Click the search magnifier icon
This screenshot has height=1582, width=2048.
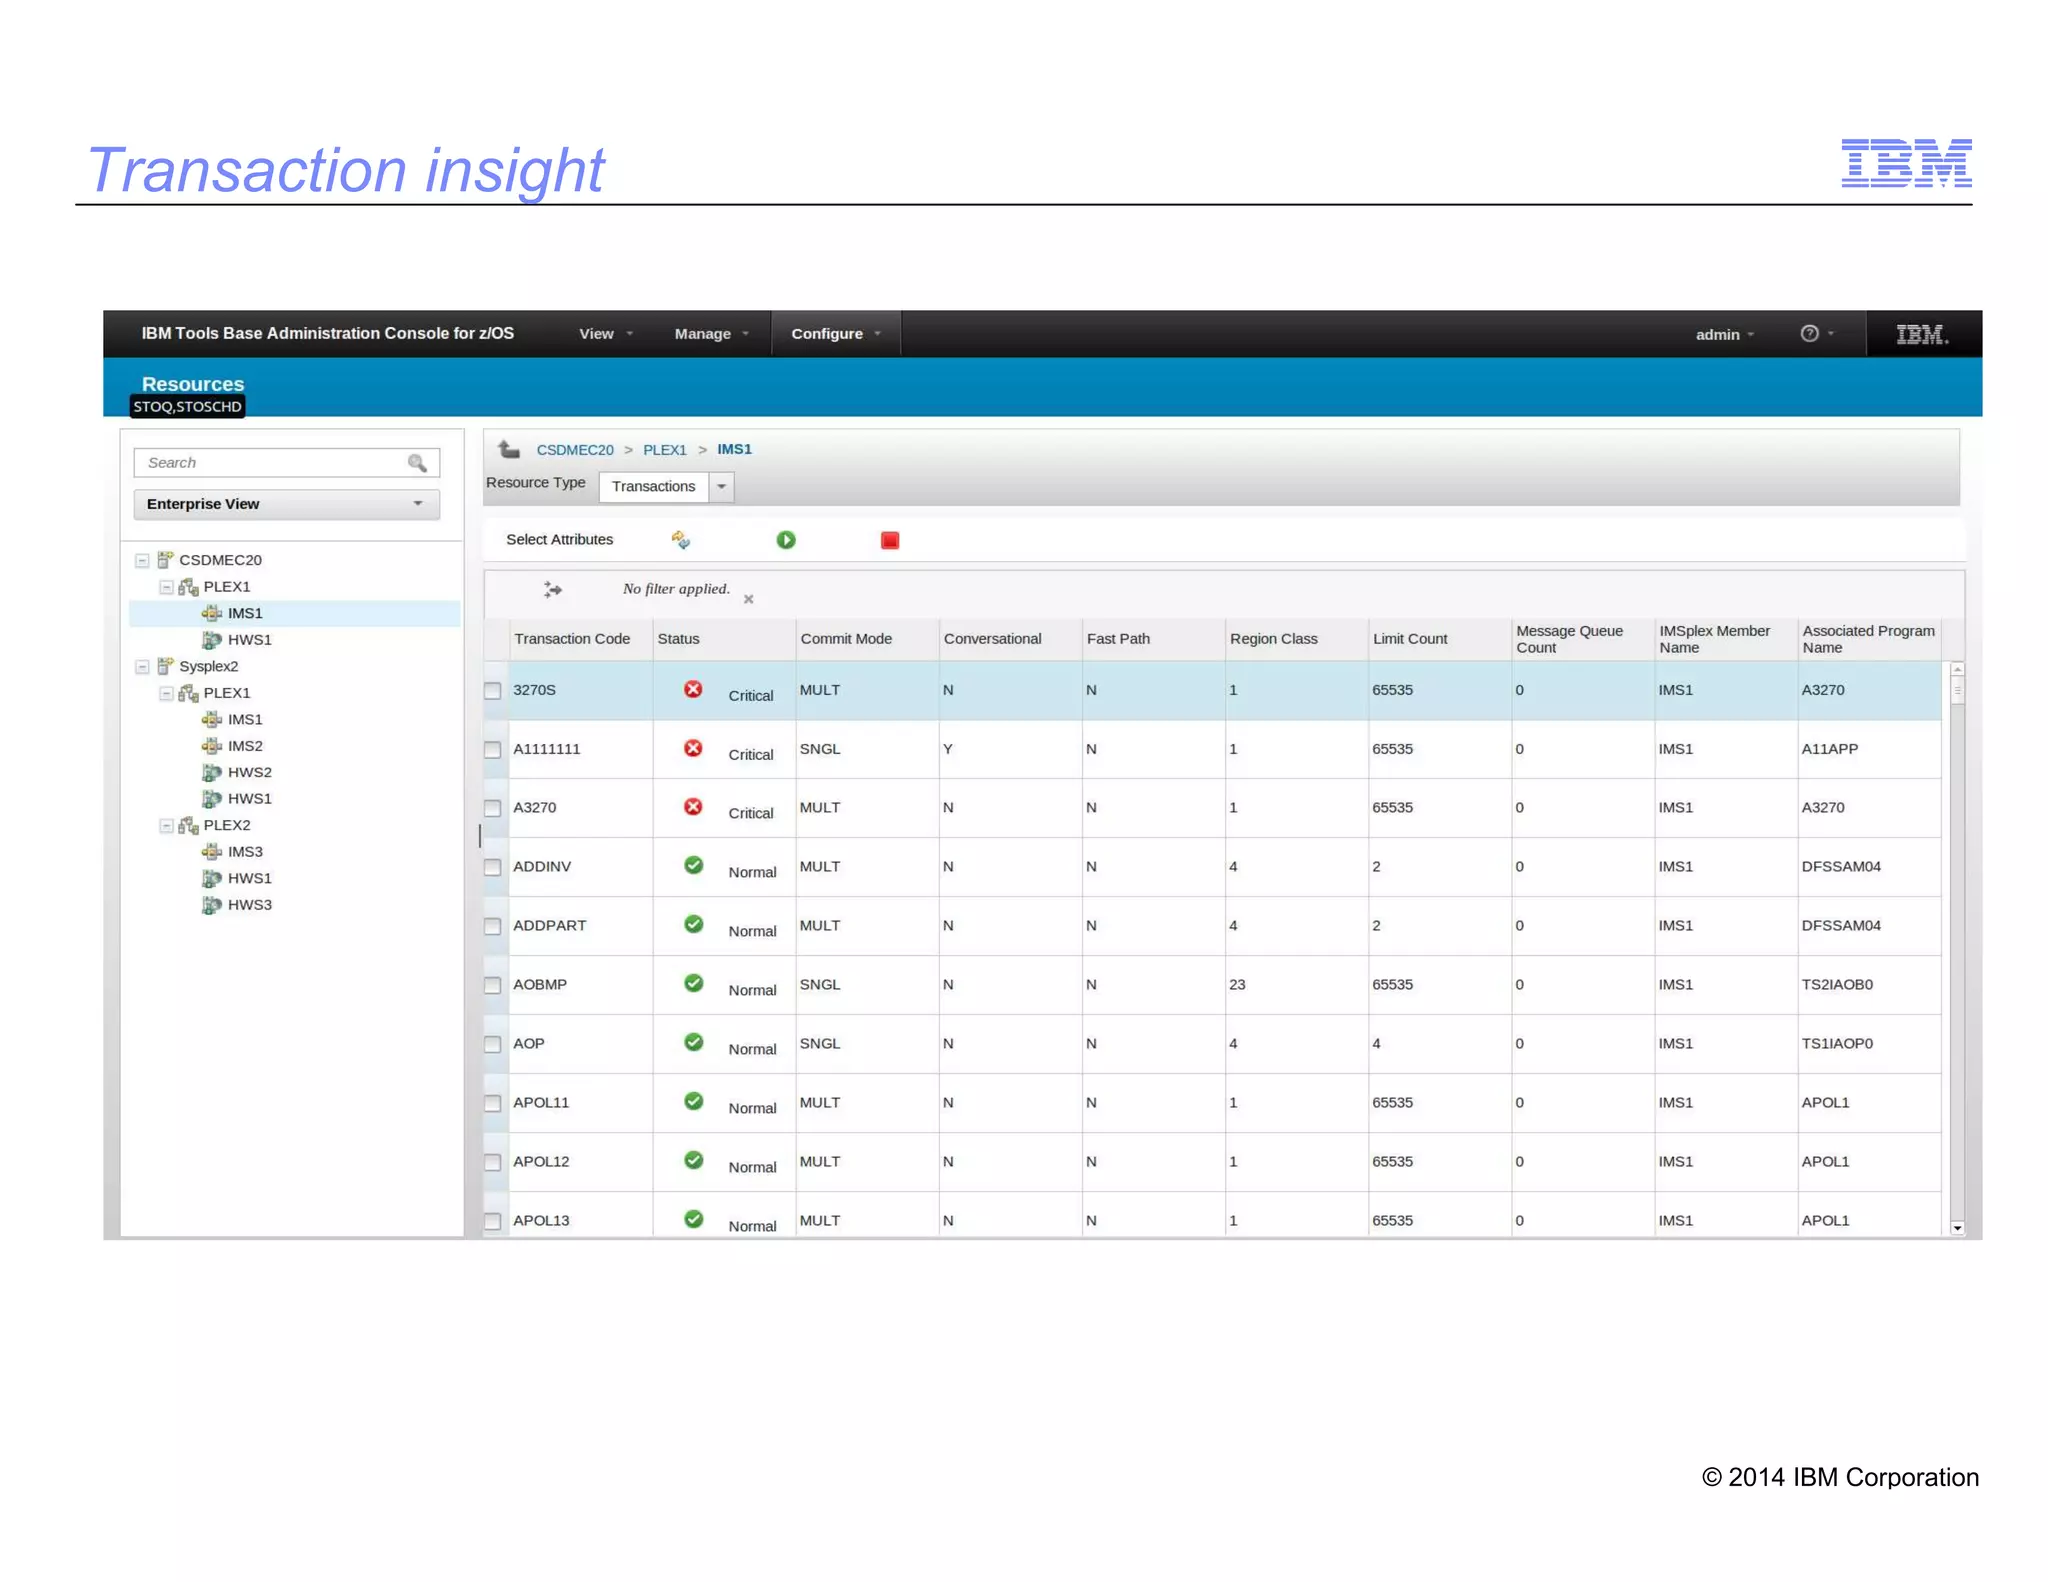coord(417,462)
